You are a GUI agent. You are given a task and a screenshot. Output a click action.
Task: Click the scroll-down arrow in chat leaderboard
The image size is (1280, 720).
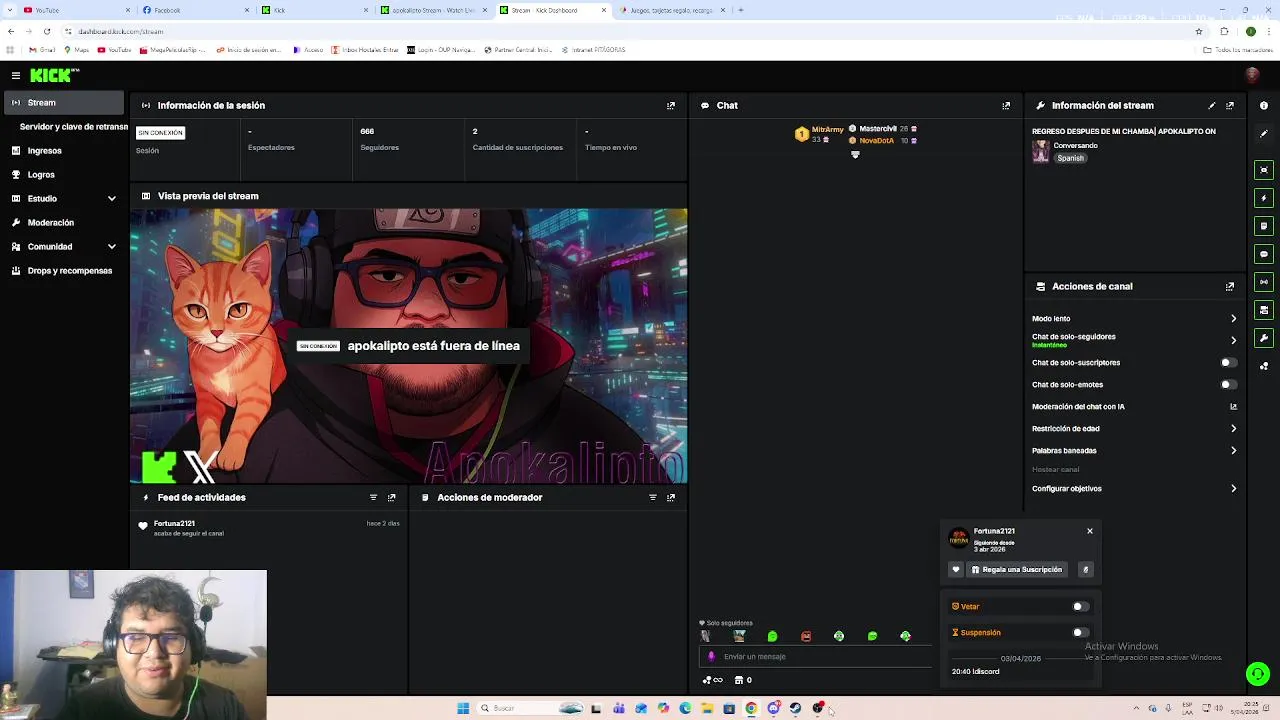(855, 154)
